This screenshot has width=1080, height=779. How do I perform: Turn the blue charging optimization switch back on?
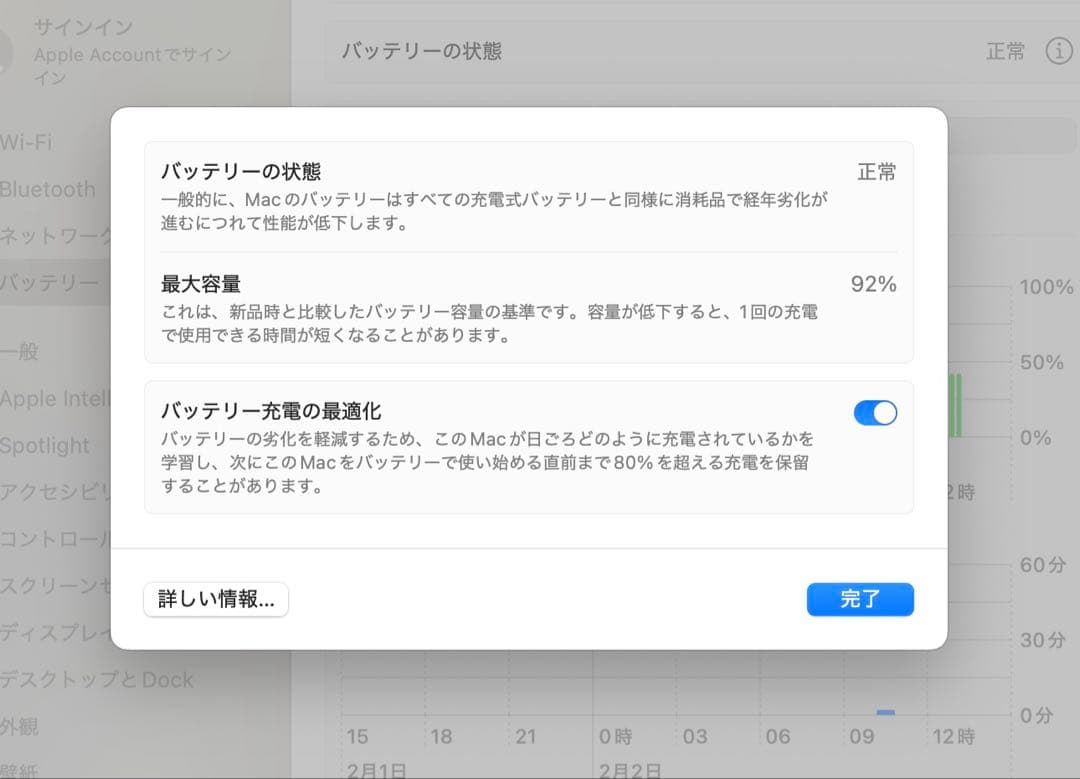875,412
